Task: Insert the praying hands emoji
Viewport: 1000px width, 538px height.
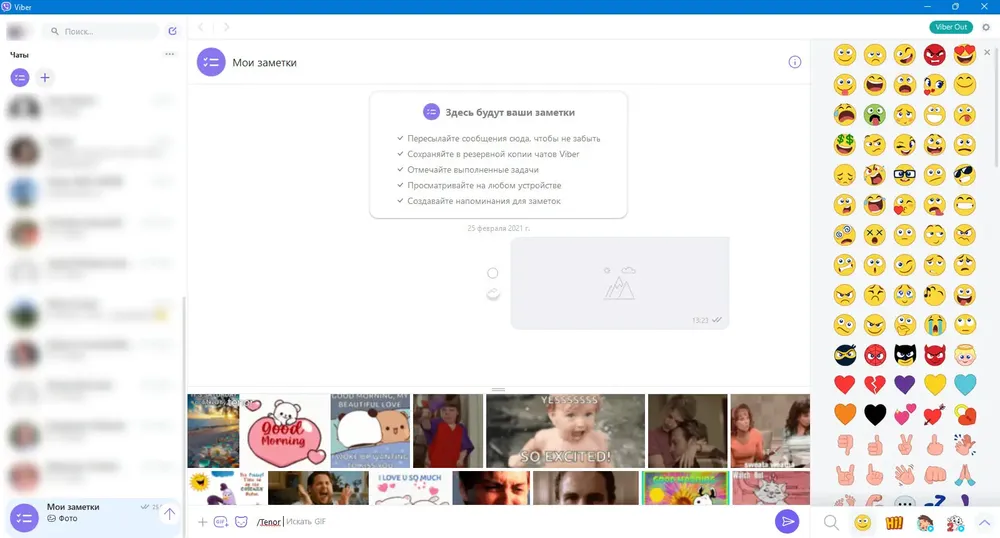Action: tap(965, 475)
